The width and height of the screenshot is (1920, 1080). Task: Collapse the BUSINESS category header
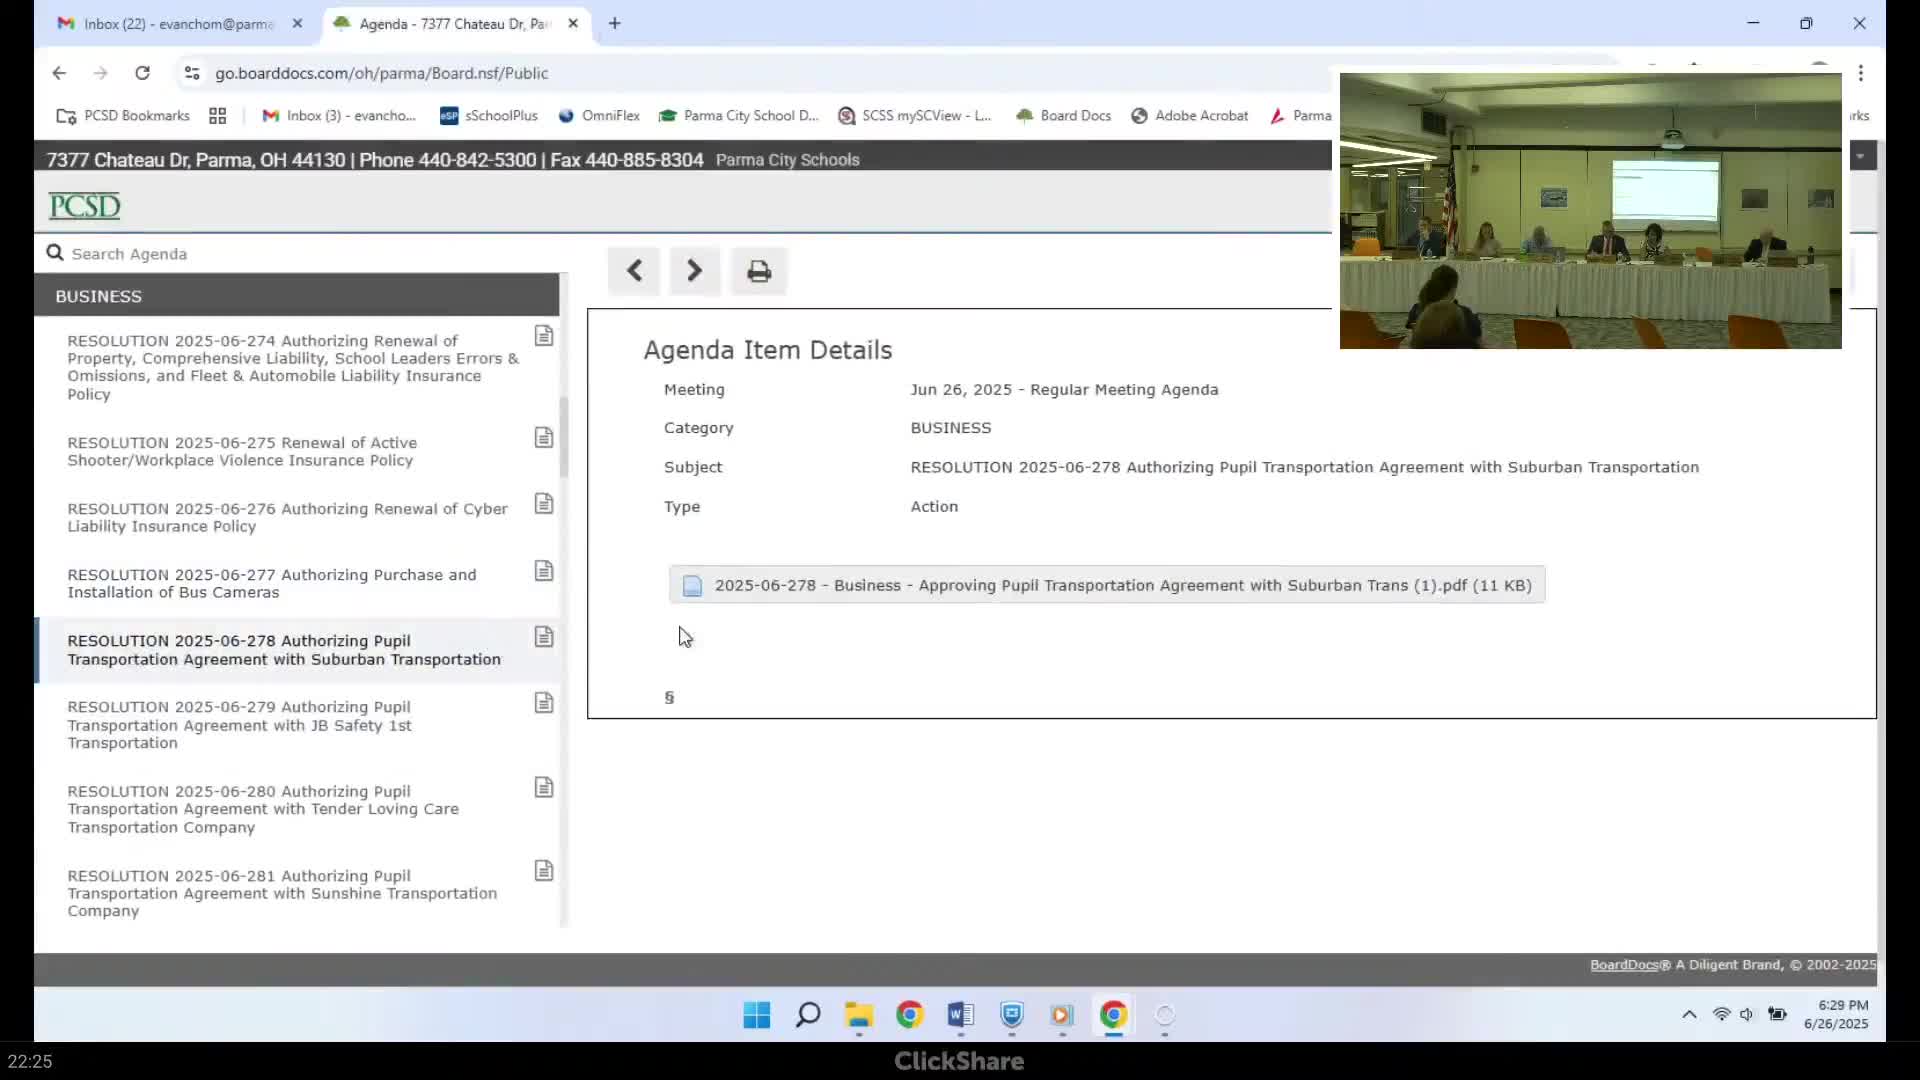296,296
